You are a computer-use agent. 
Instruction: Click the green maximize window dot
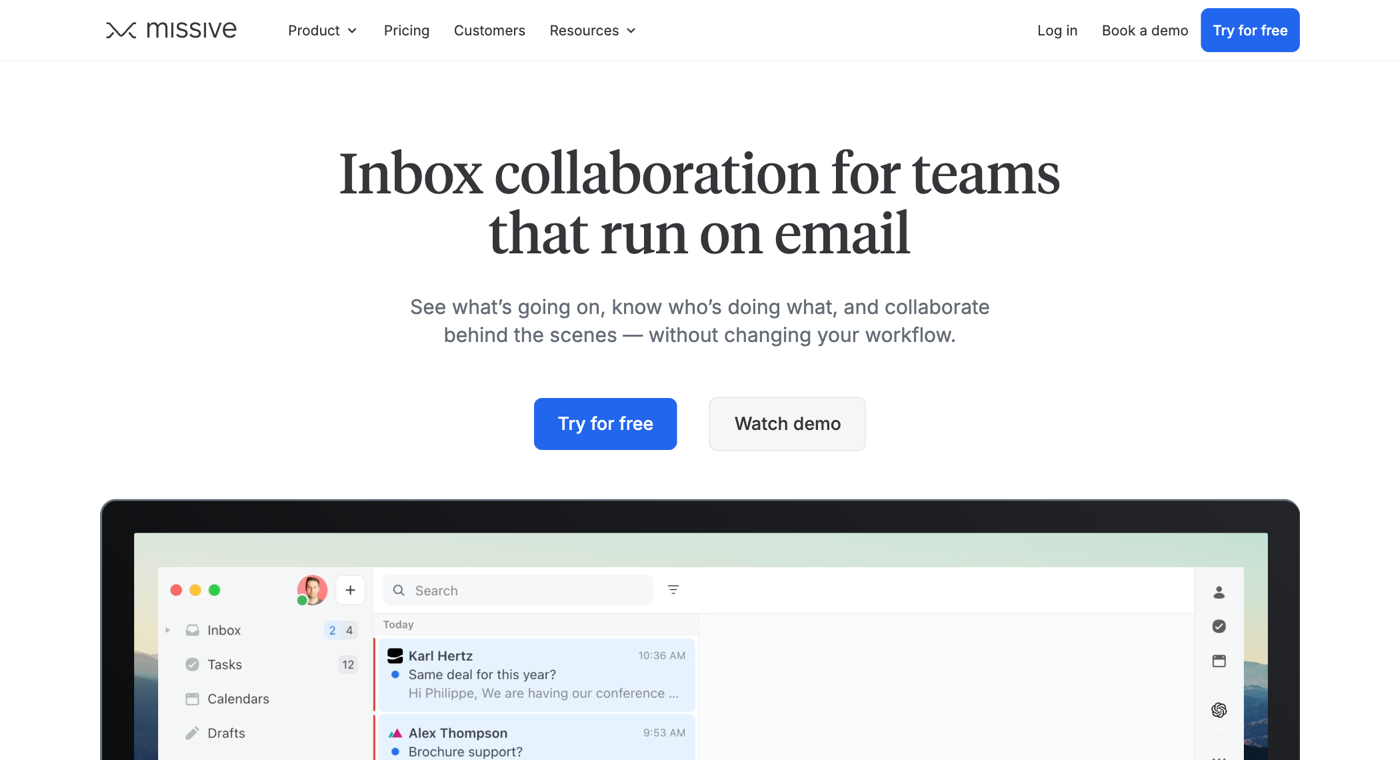coord(214,590)
